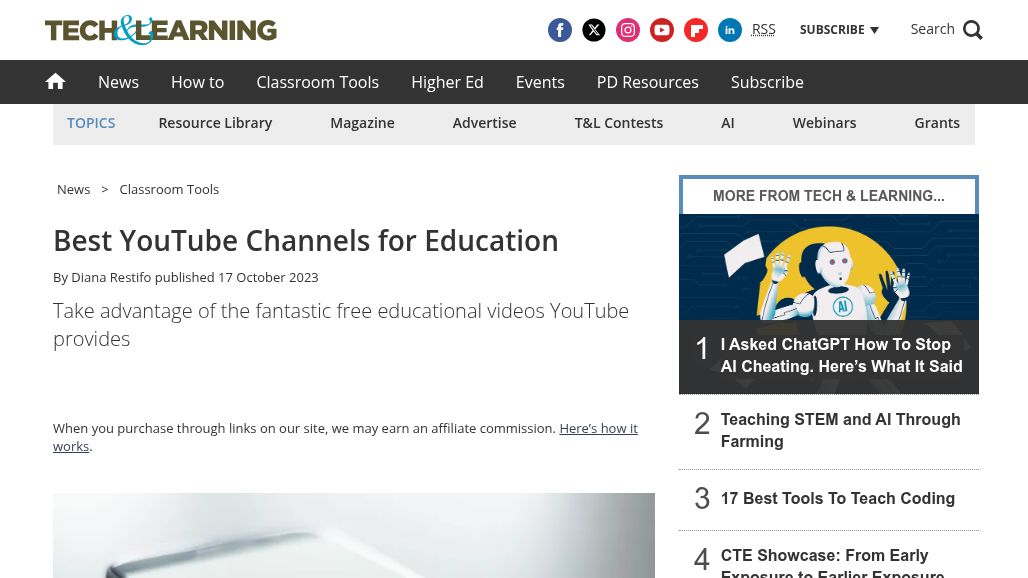Screen dimensions: 1028x578
Task: Open 'Teaching STEM and AI Through Farming' article
Action: pos(840,430)
